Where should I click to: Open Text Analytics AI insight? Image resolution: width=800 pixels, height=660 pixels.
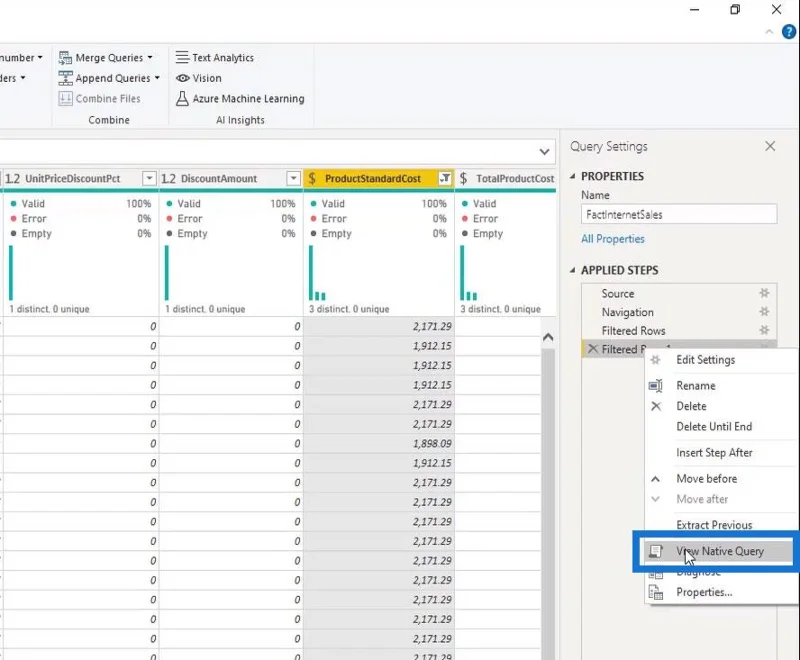pyautogui.click(x=215, y=58)
